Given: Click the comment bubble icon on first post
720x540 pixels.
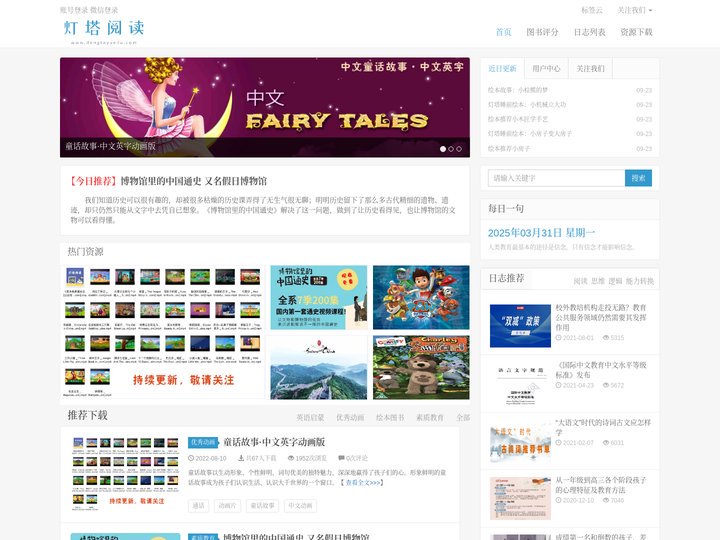Looking at the screenshot, I should pos(341,458).
